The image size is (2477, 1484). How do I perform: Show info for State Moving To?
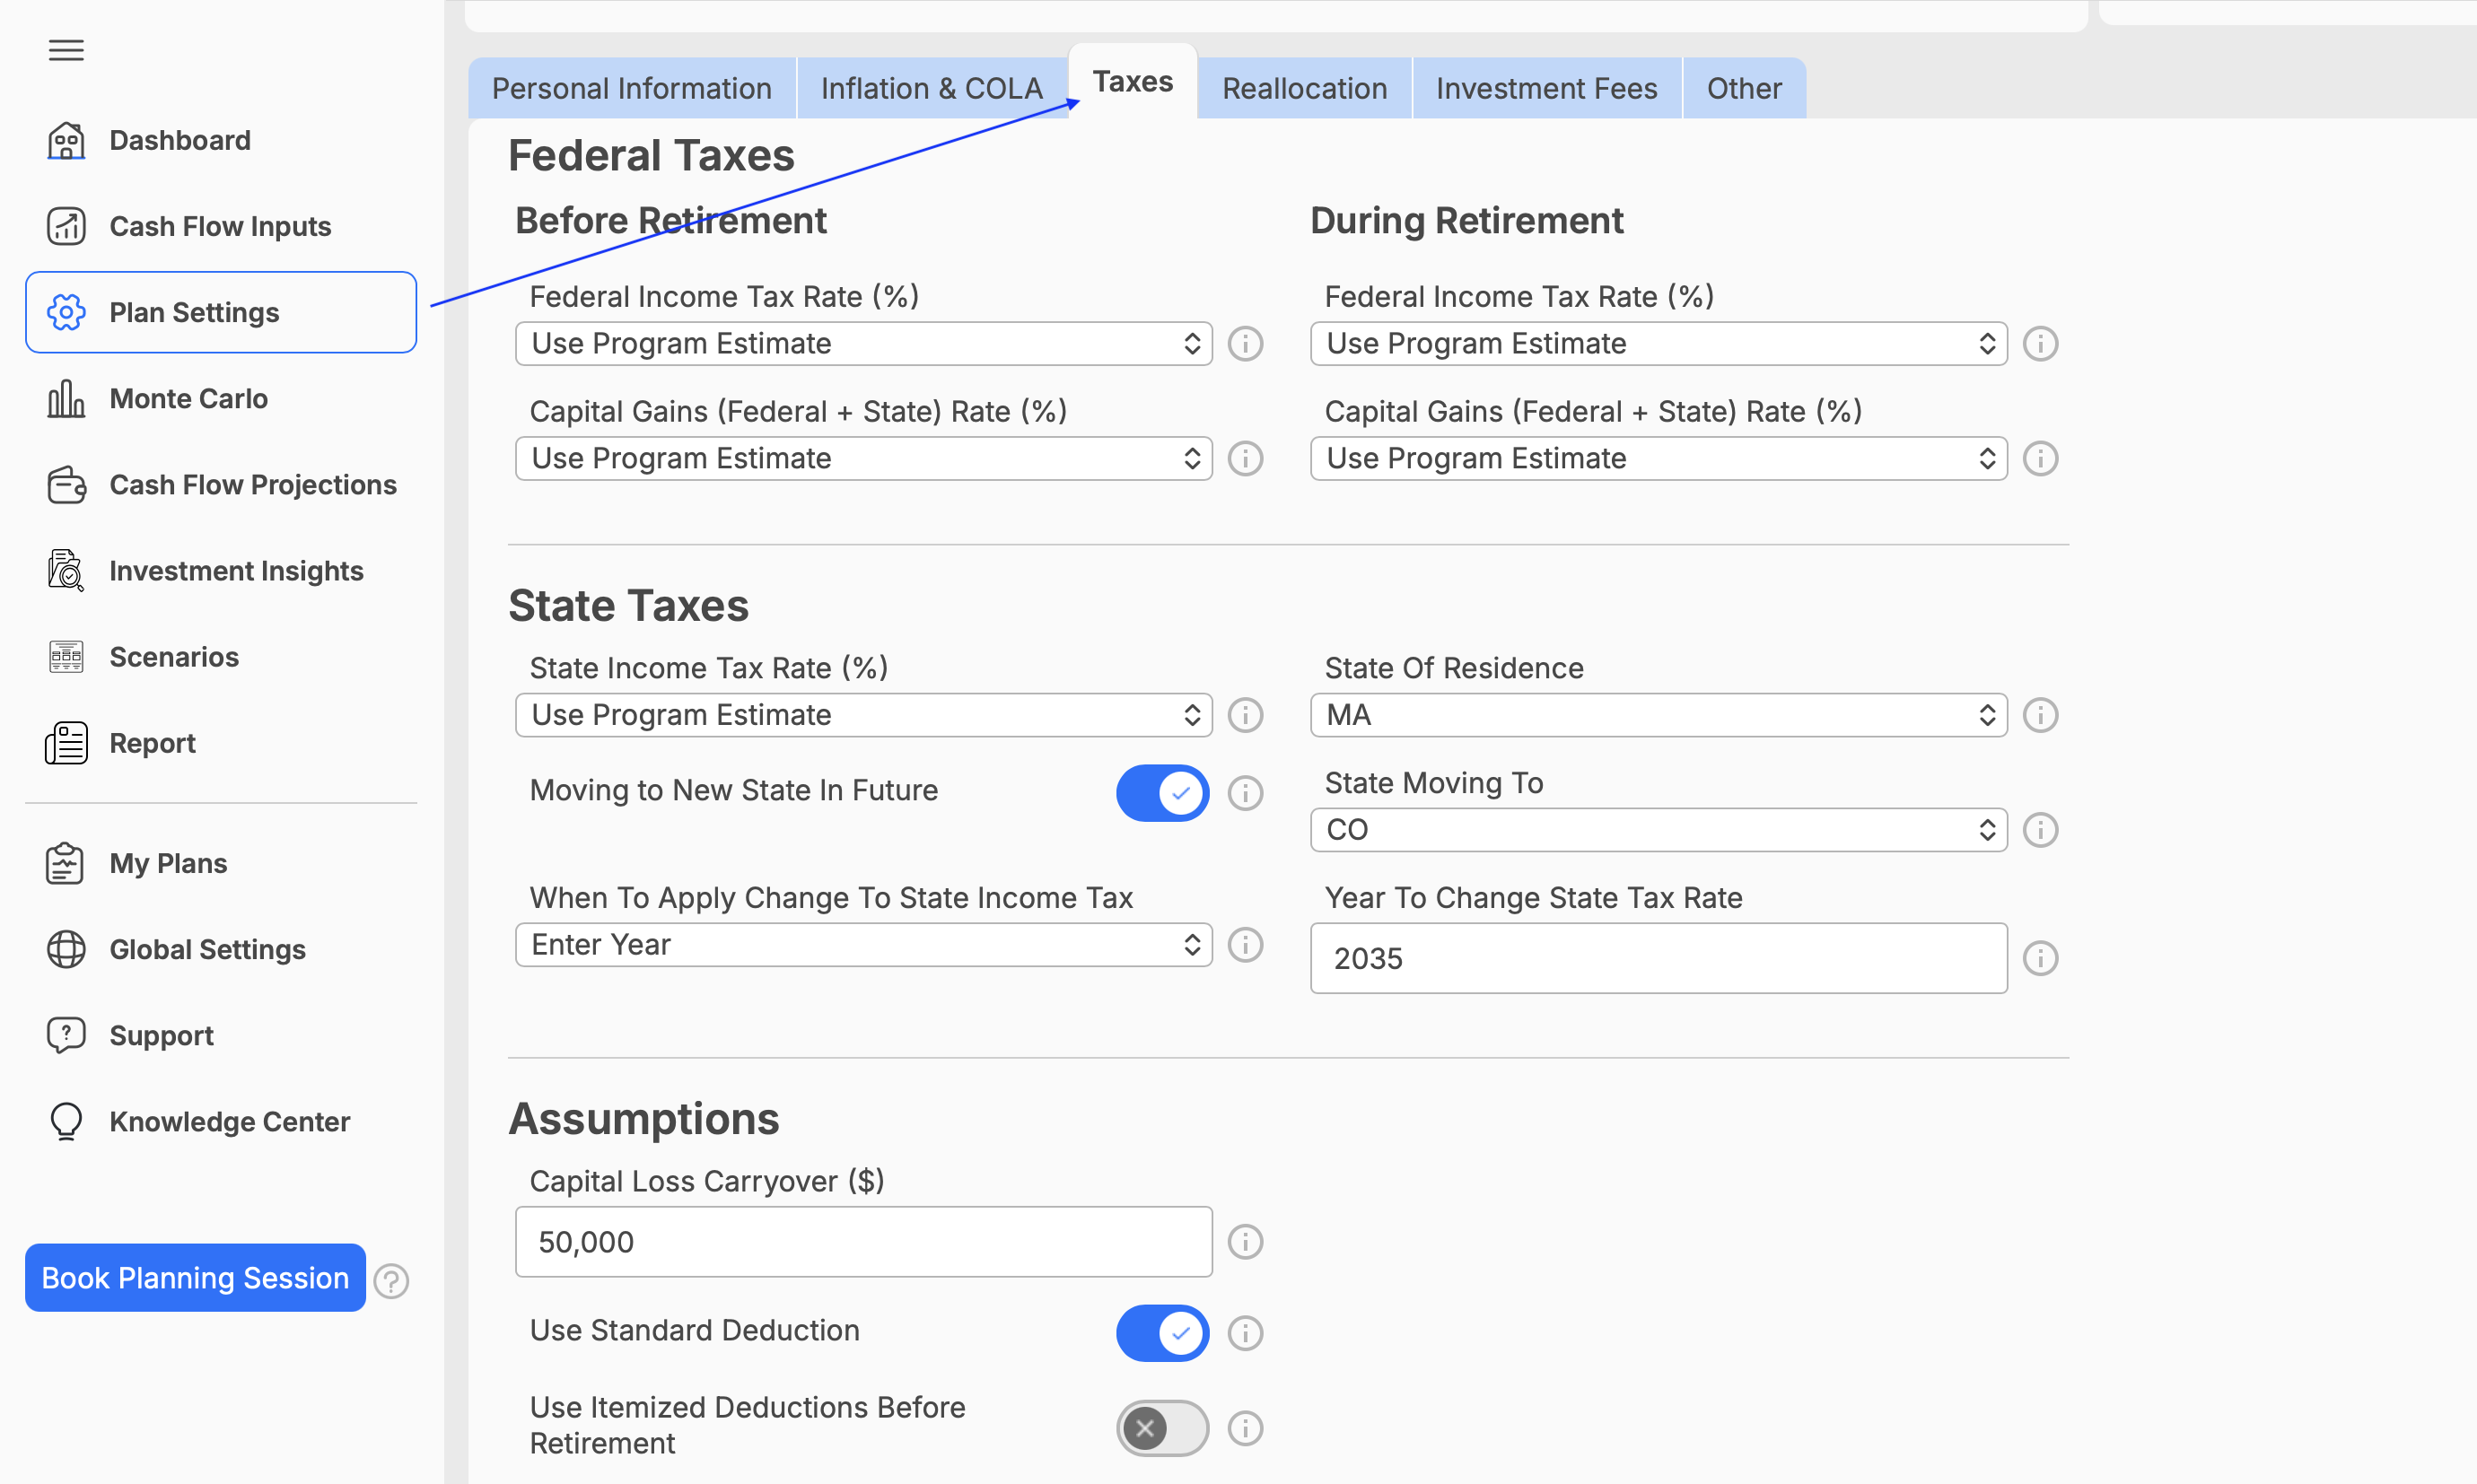(x=2040, y=830)
